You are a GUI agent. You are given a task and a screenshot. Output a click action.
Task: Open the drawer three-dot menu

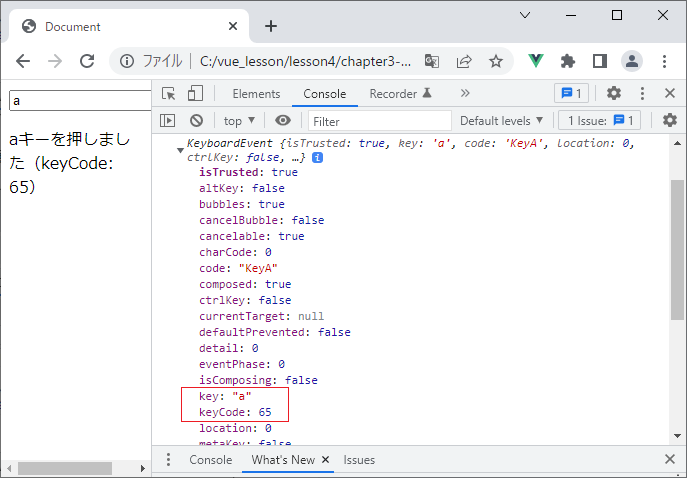click(x=168, y=460)
